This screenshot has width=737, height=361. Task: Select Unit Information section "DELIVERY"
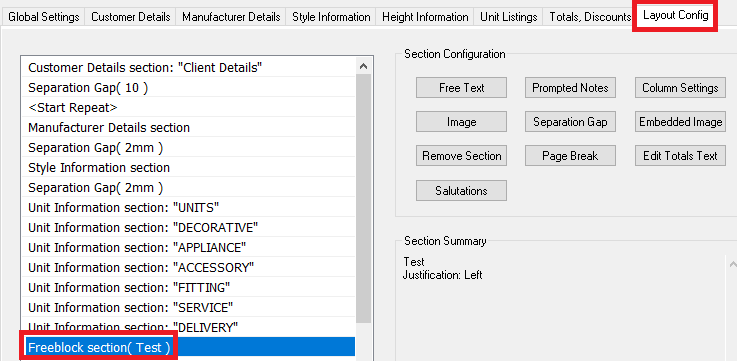coord(188,327)
